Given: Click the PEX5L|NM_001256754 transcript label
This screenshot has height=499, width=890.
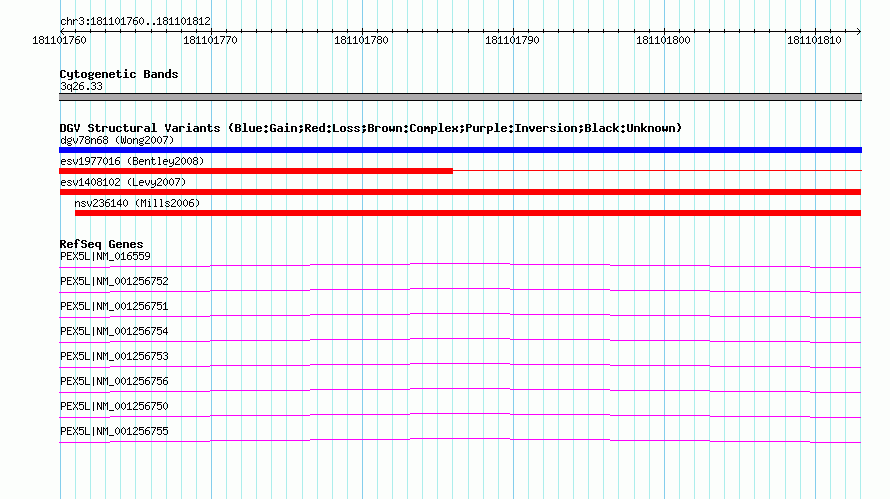Looking at the screenshot, I should pos(114,331).
